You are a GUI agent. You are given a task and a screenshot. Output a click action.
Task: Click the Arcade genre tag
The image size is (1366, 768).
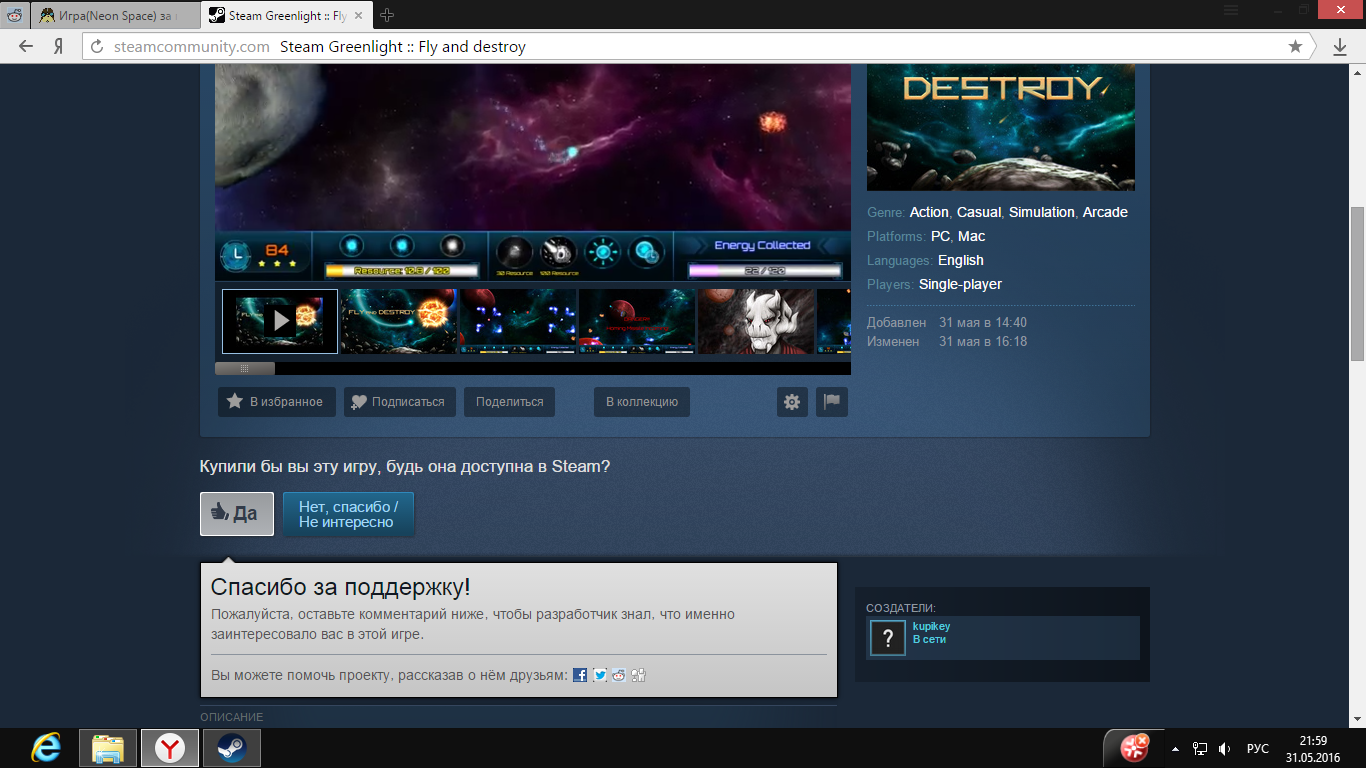1105,212
